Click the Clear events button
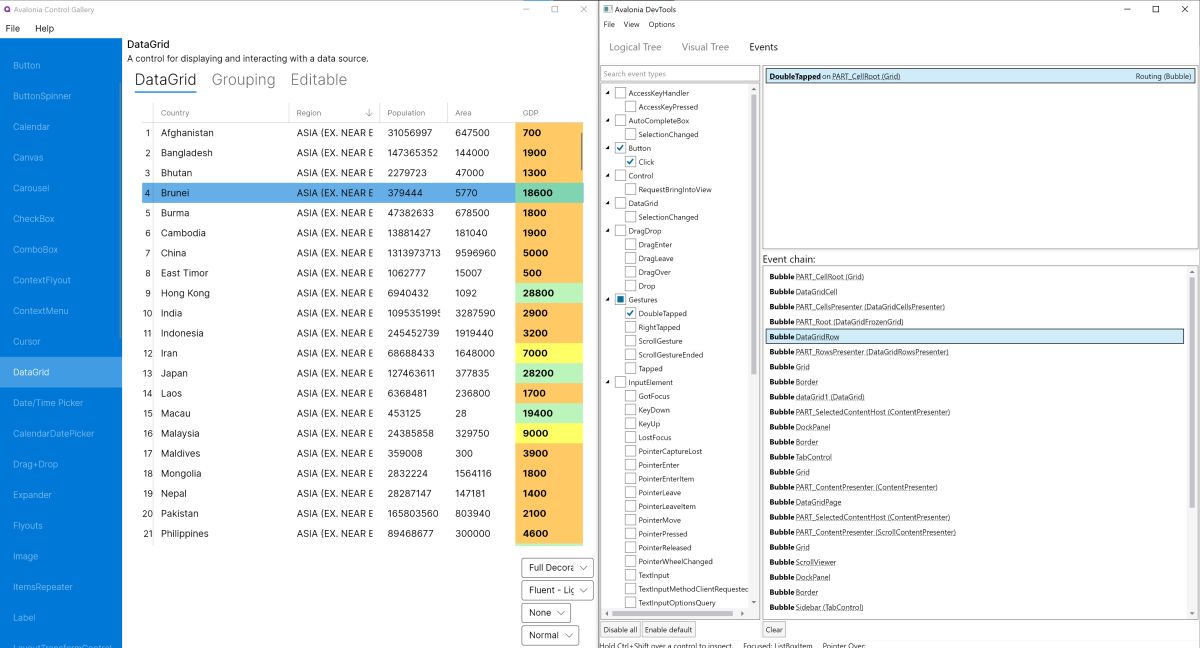Image resolution: width=1200 pixels, height=648 pixels. [774, 630]
